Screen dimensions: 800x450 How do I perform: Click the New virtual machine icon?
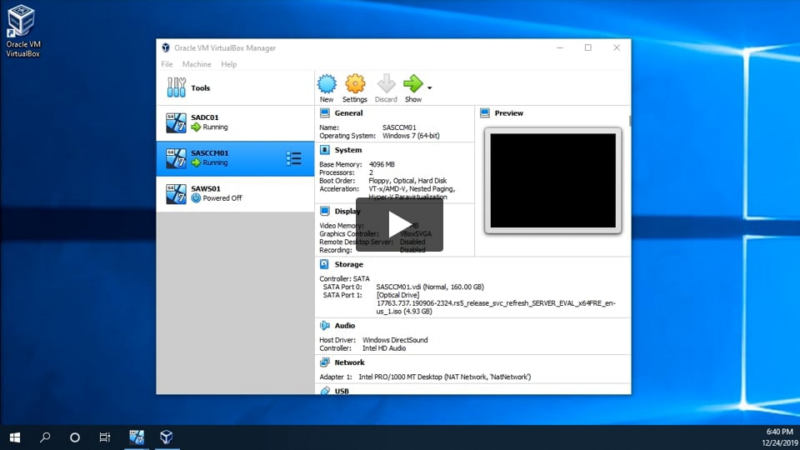326,85
